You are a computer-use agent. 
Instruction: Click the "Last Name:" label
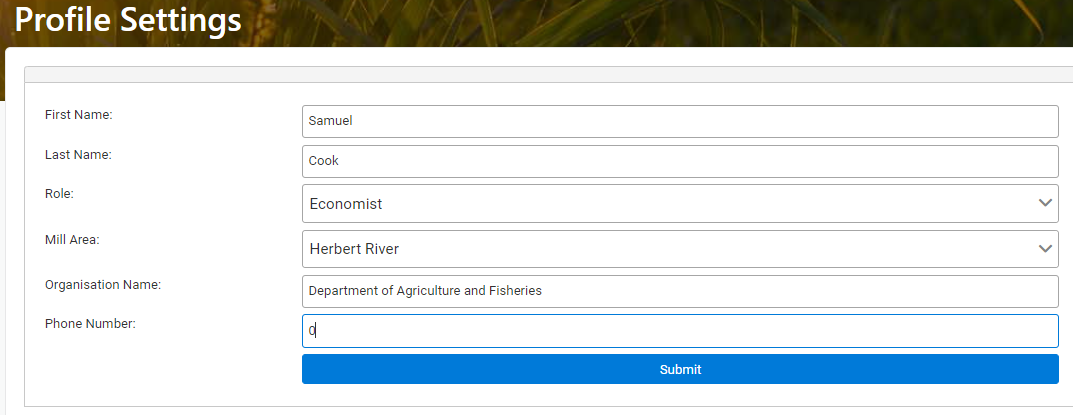coord(78,155)
